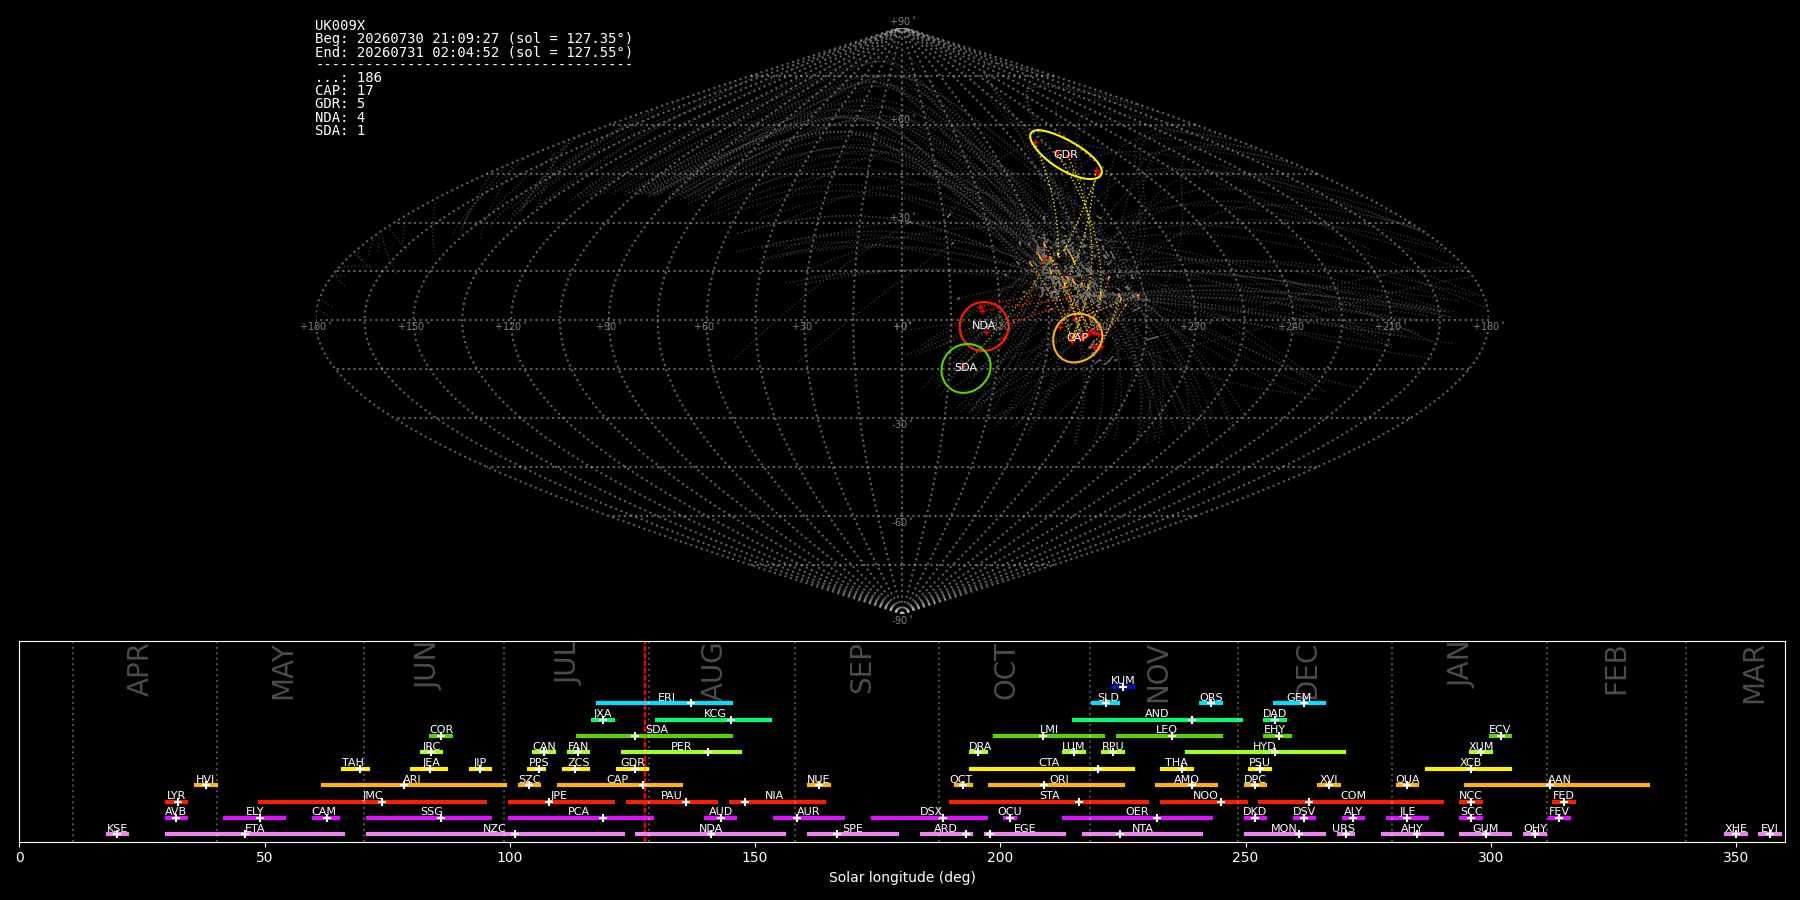Click the red dashed current solar longitude line
The image size is (1800, 900).
point(645,741)
